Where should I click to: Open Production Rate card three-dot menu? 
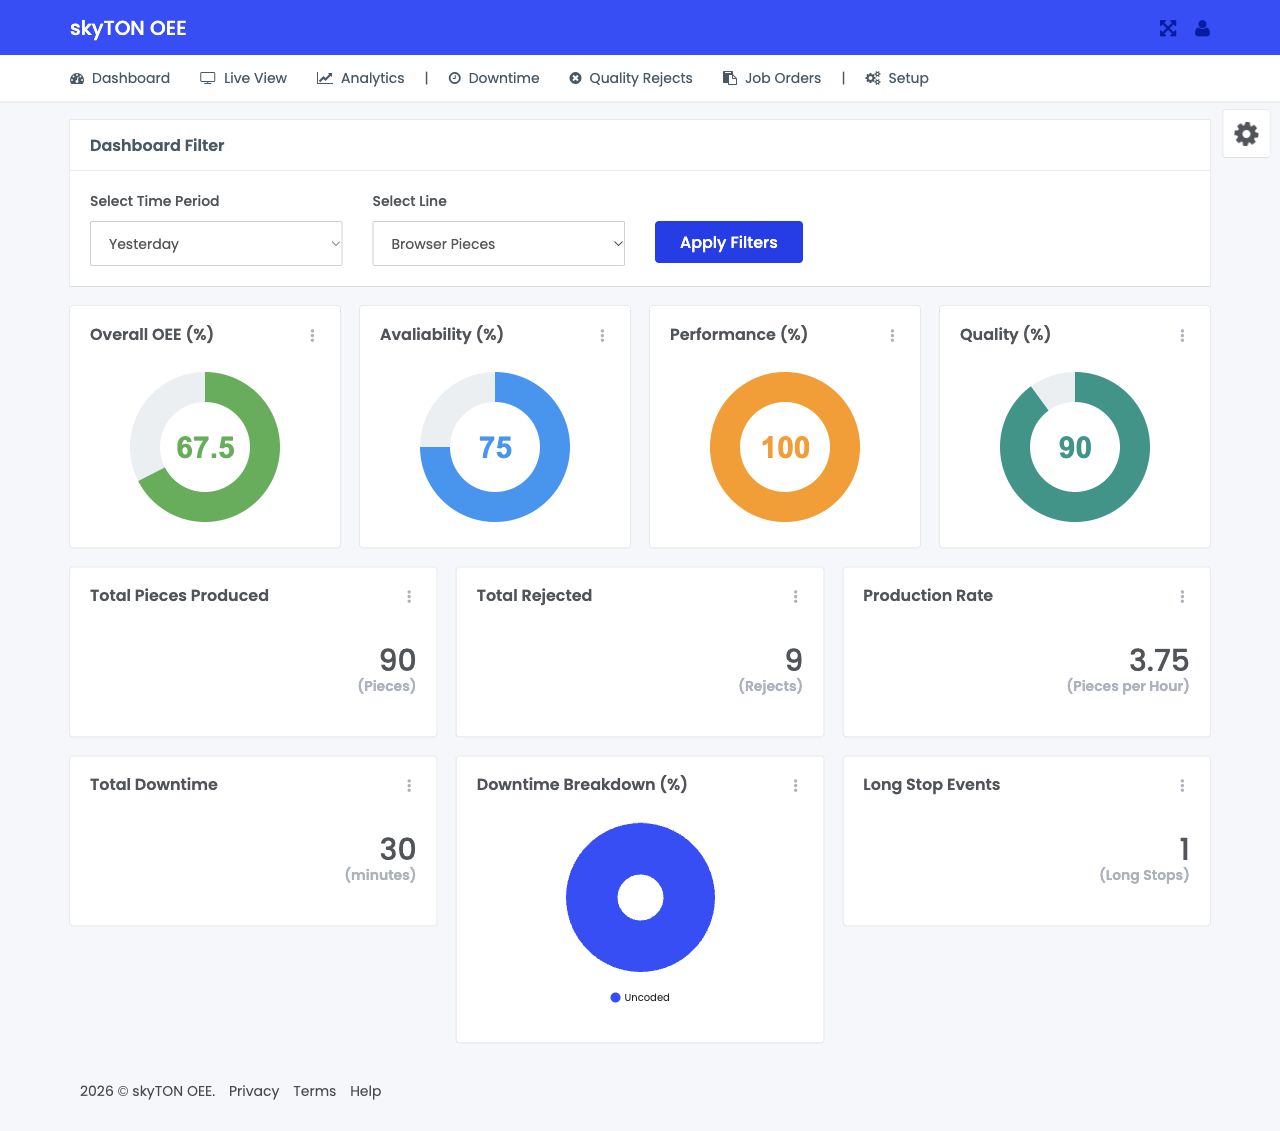tap(1182, 597)
